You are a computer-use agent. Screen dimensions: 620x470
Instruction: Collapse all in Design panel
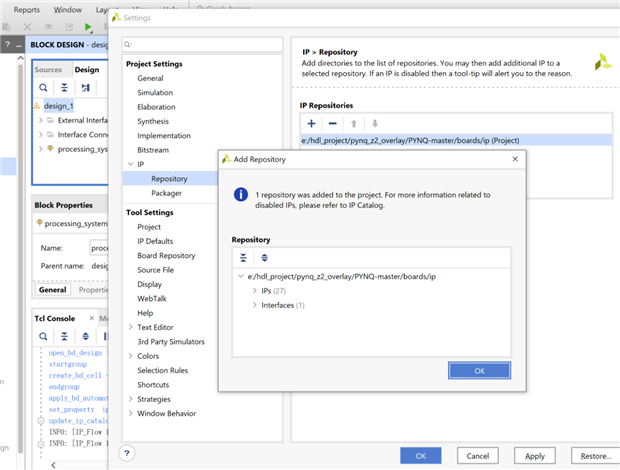64,87
